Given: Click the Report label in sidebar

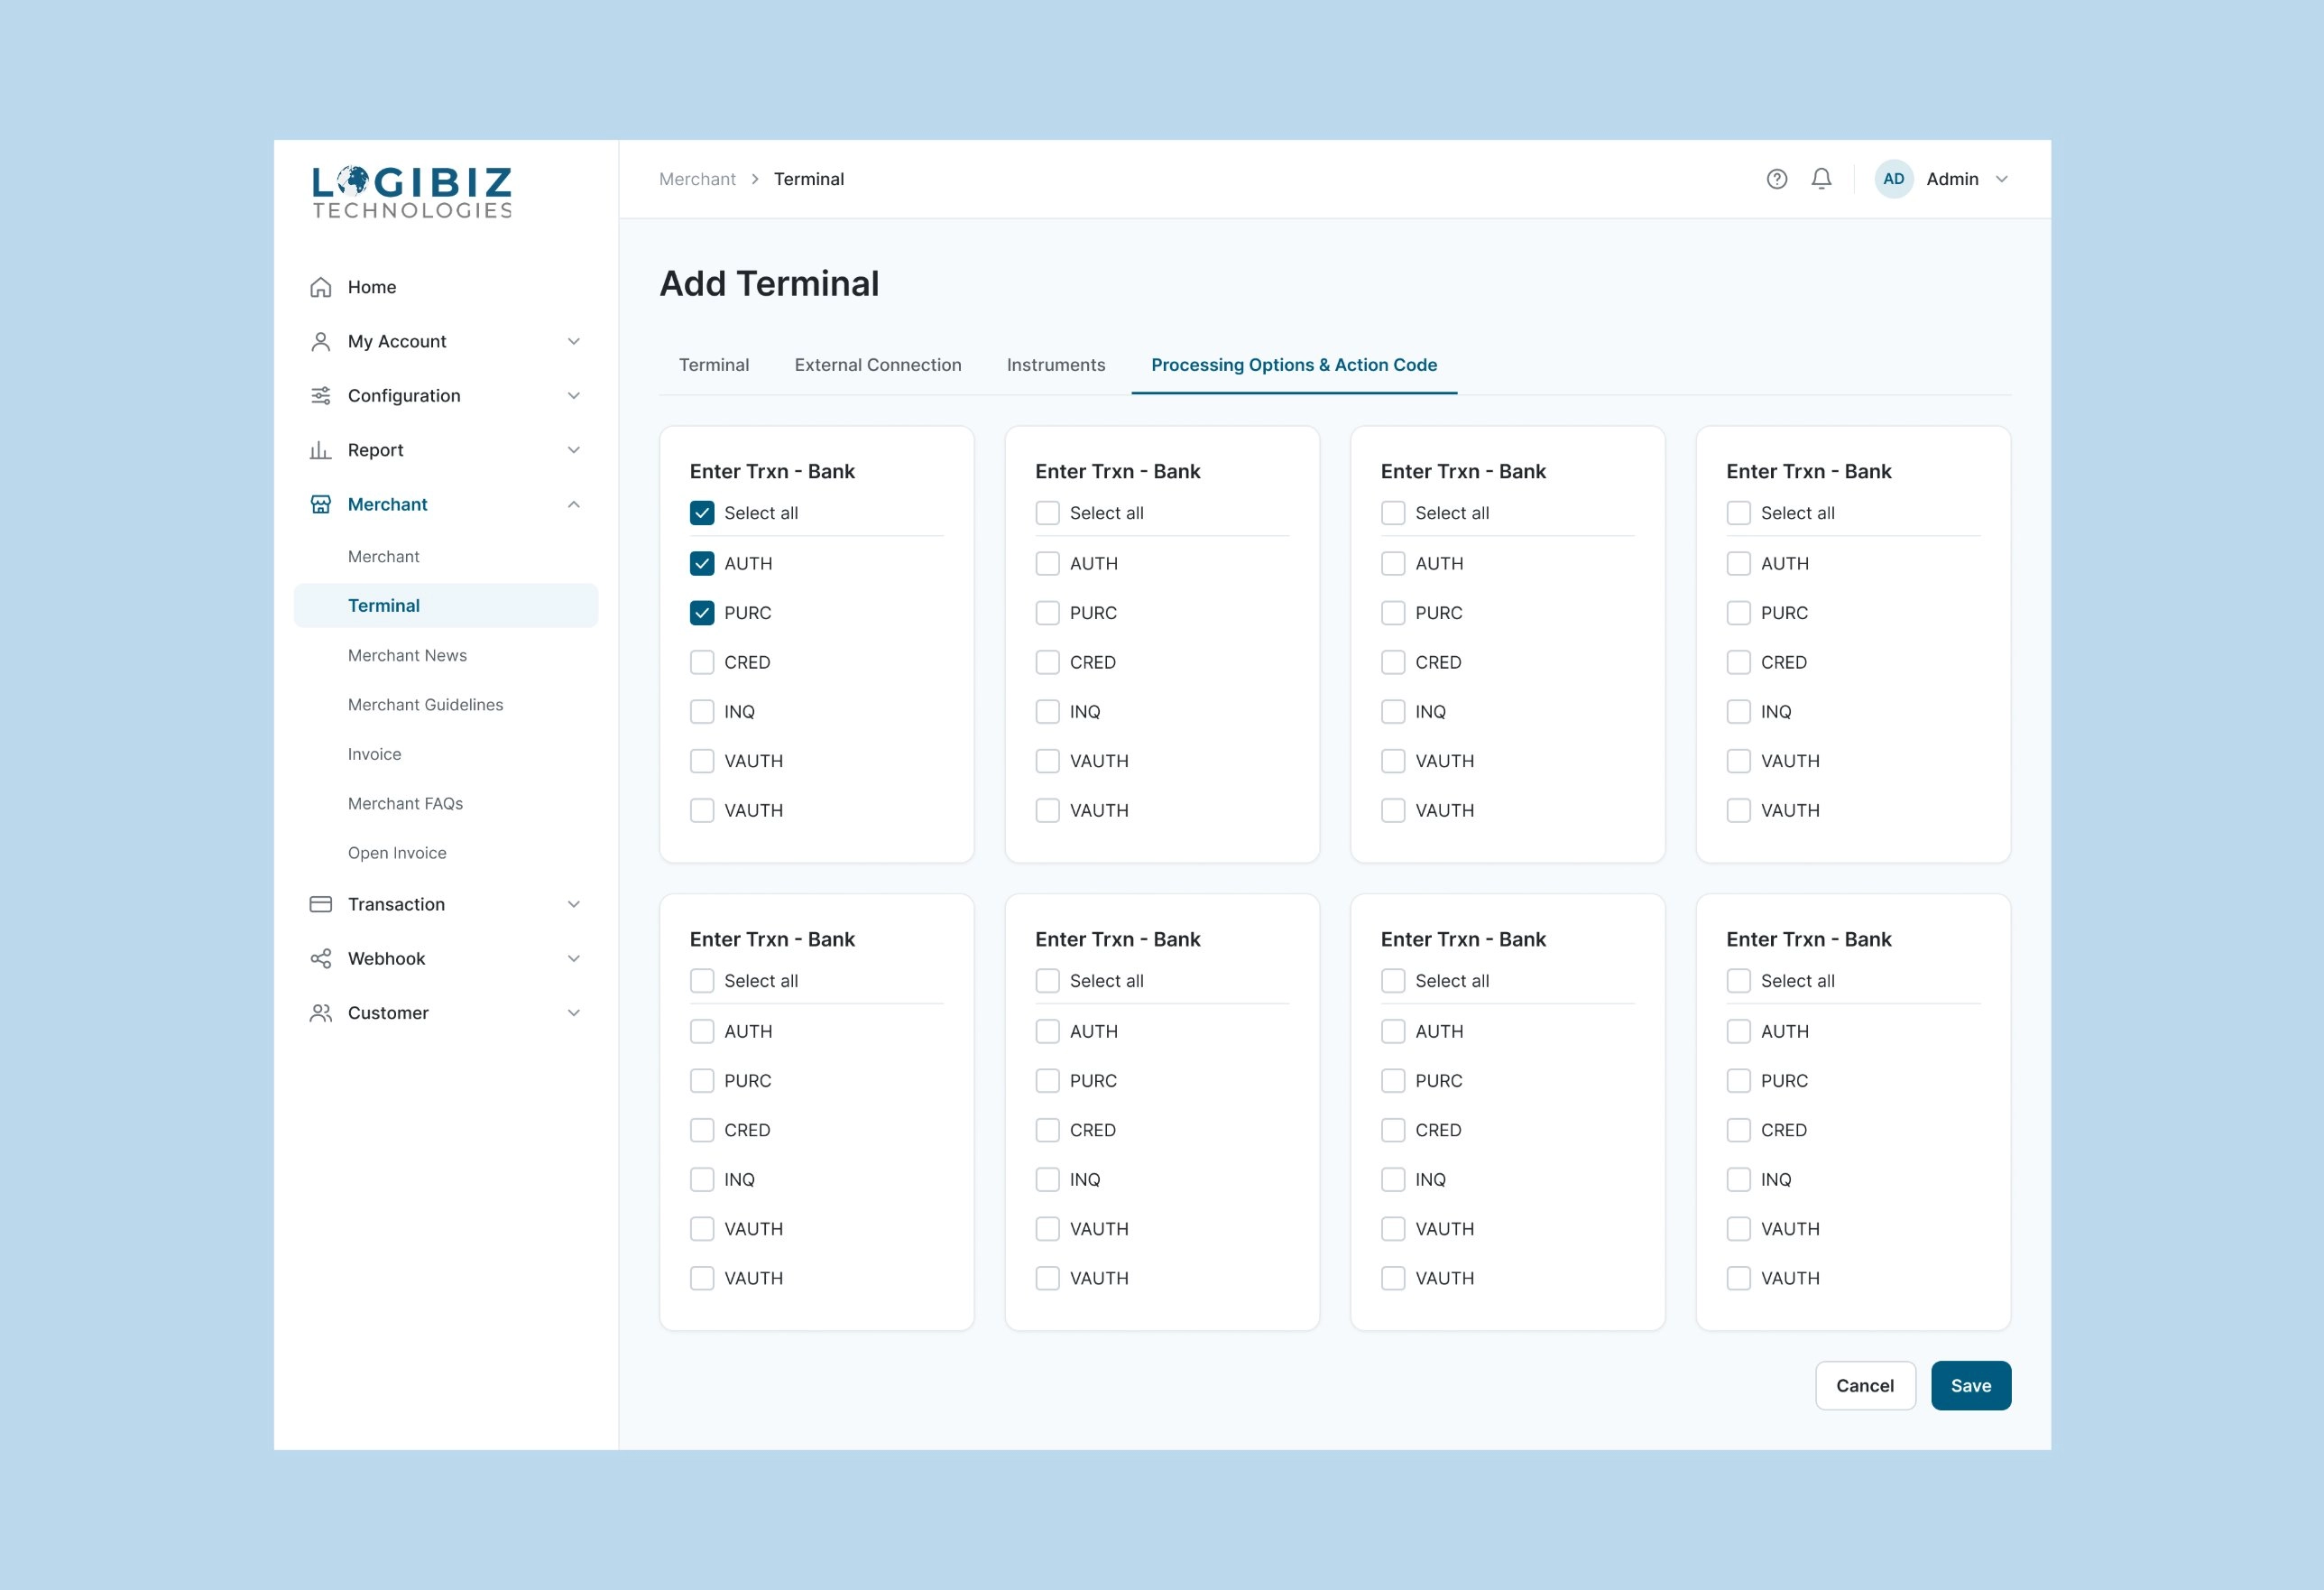Looking at the screenshot, I should [375, 450].
